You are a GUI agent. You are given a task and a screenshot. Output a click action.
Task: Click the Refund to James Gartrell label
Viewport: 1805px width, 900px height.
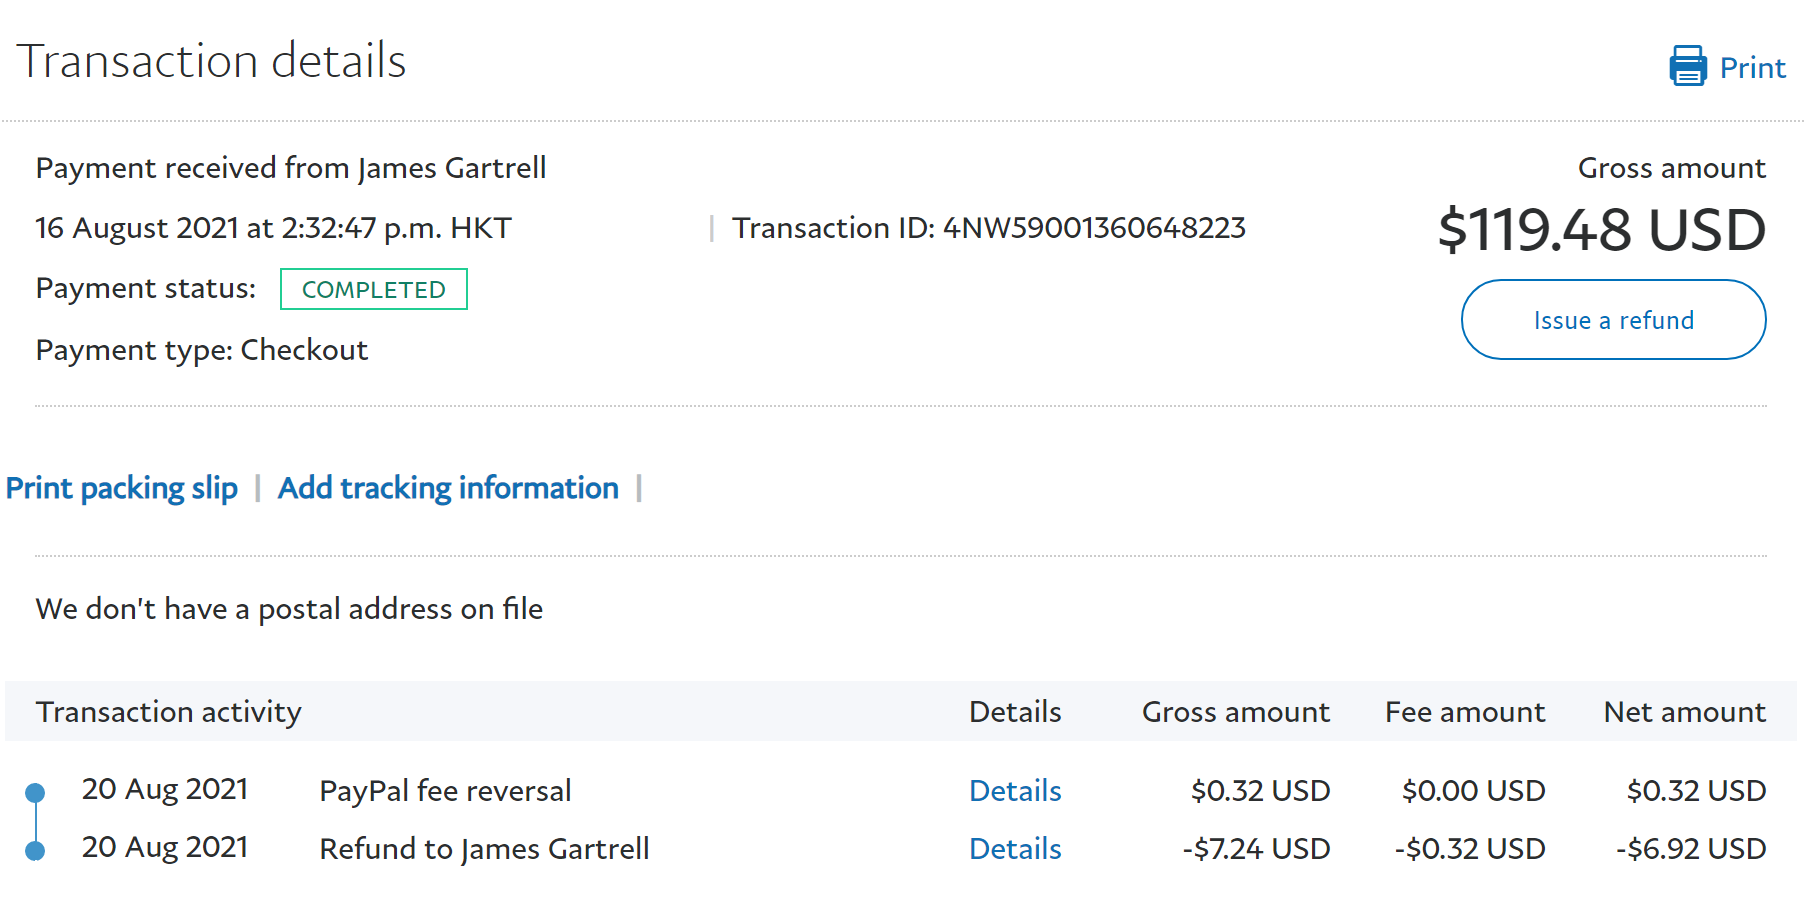(x=484, y=849)
